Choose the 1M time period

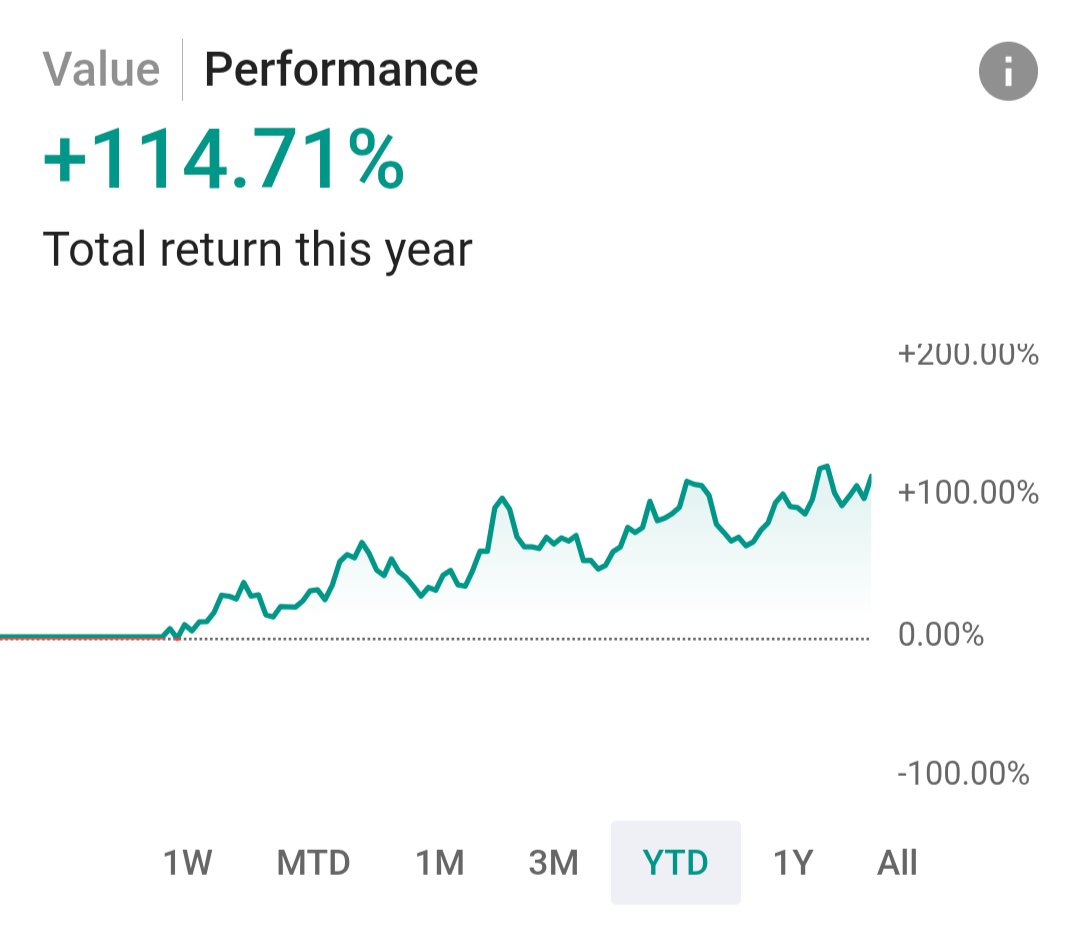(x=440, y=862)
